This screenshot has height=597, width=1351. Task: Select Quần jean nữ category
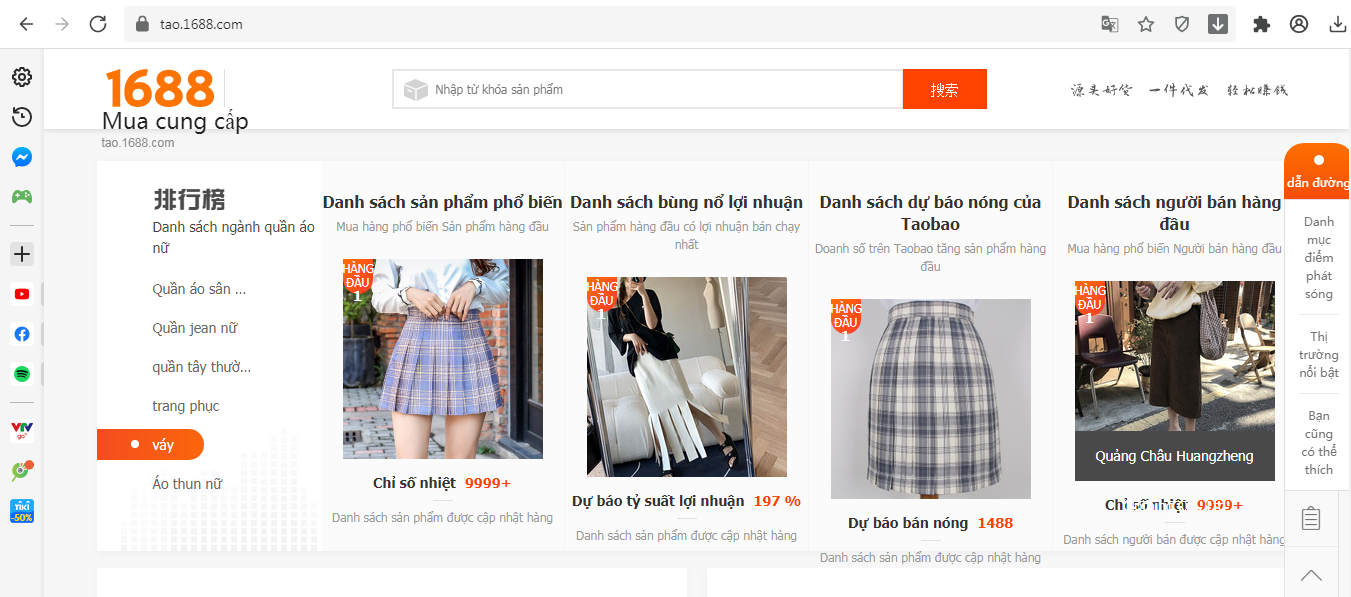pos(195,328)
